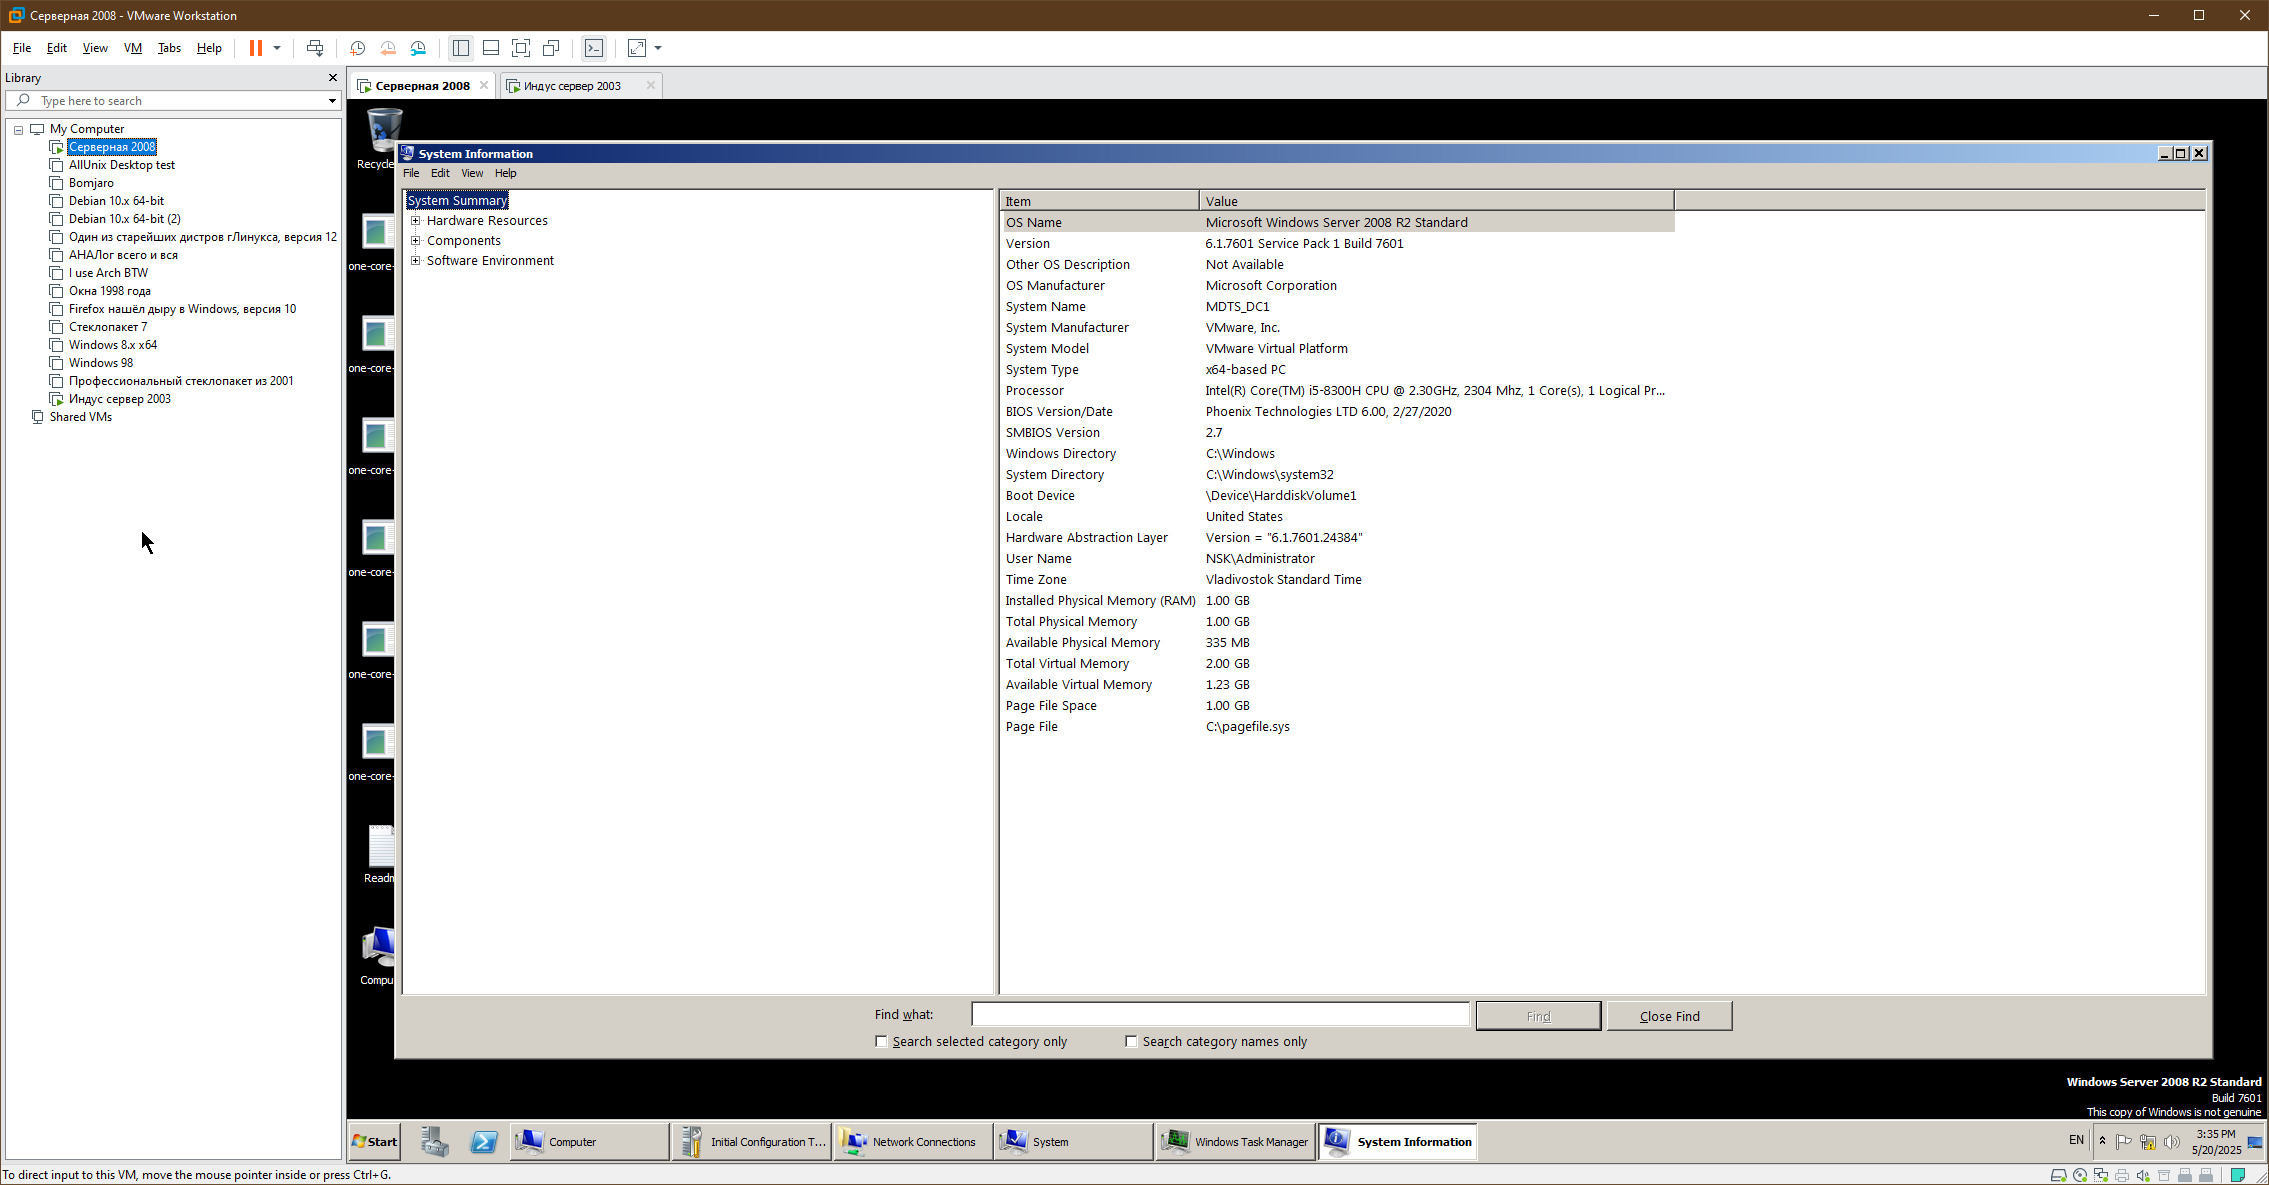Click the Unity mode overlapping windows icon

point(551,48)
